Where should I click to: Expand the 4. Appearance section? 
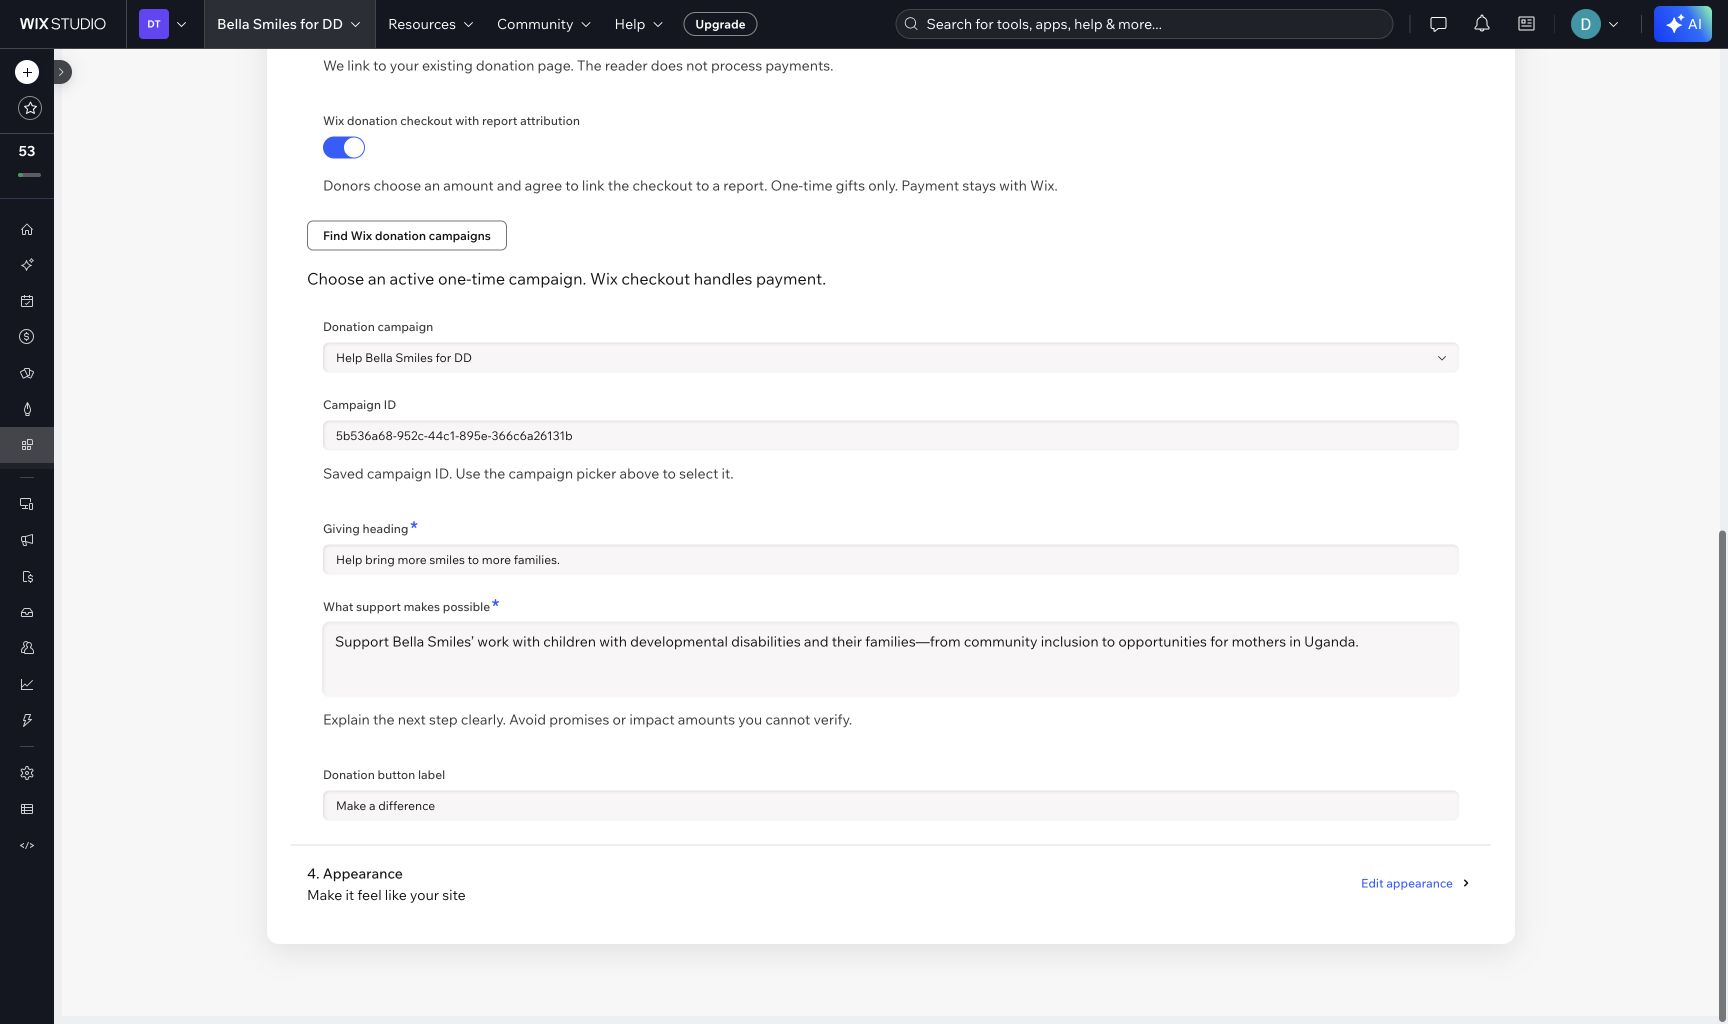tap(890, 884)
